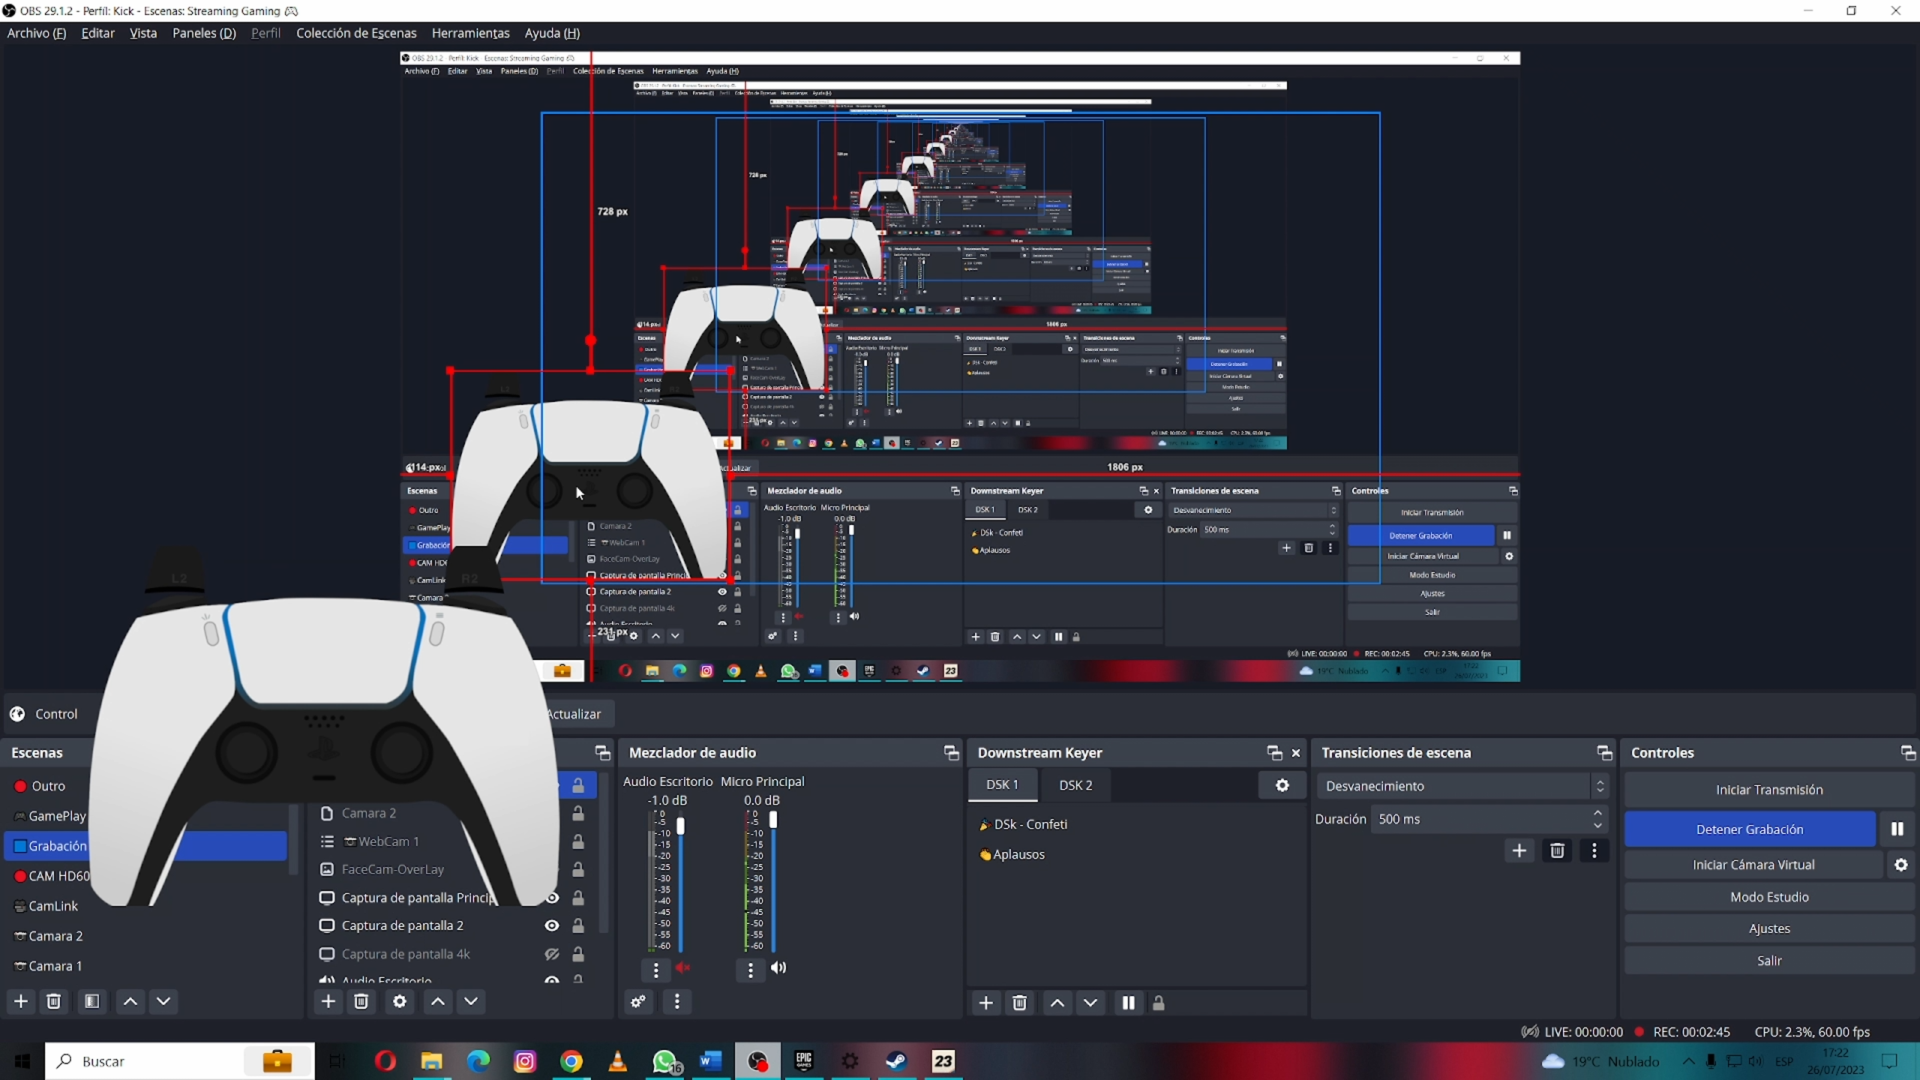The image size is (1920, 1080).
Task: Delete selected transition with trash icon
Action: (1557, 850)
